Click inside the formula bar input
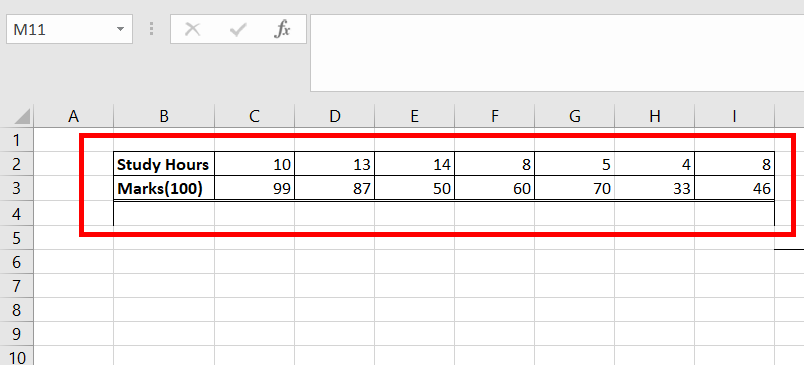Image resolution: width=804 pixels, height=365 pixels. click(557, 53)
